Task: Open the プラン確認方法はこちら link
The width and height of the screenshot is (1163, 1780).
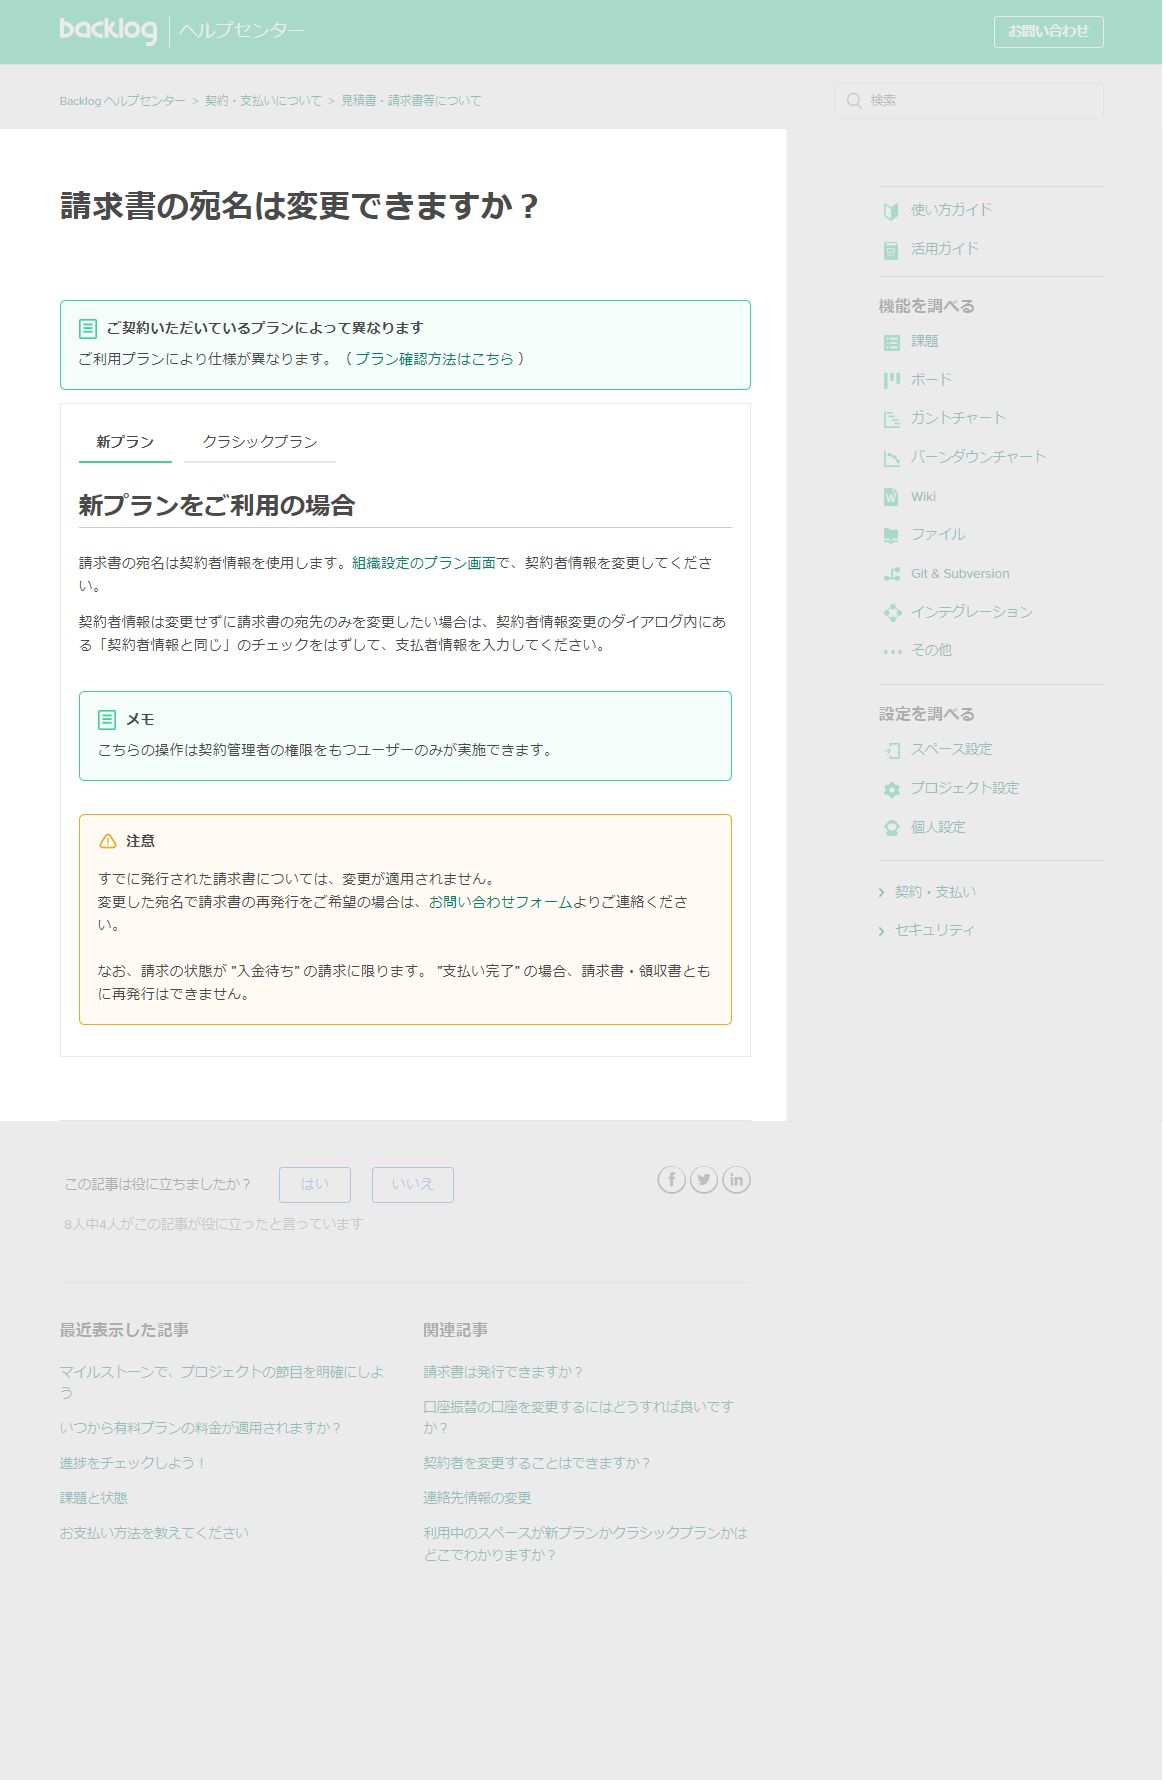Action: [x=434, y=359]
